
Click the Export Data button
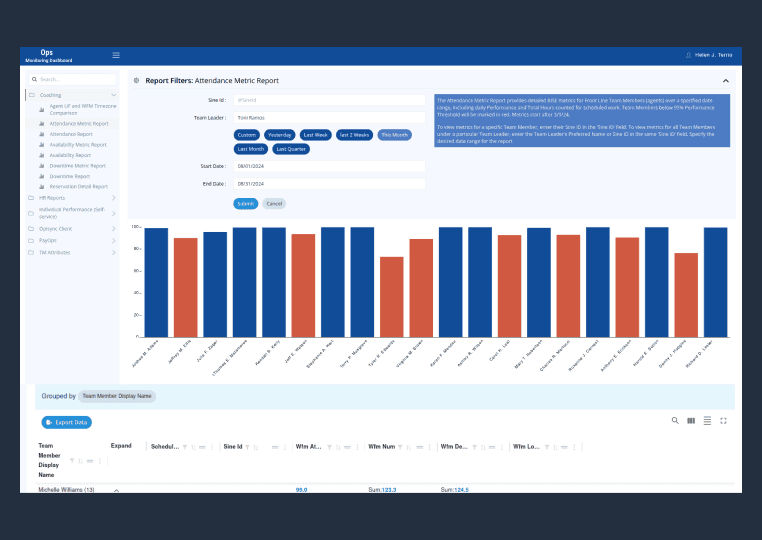[67, 422]
